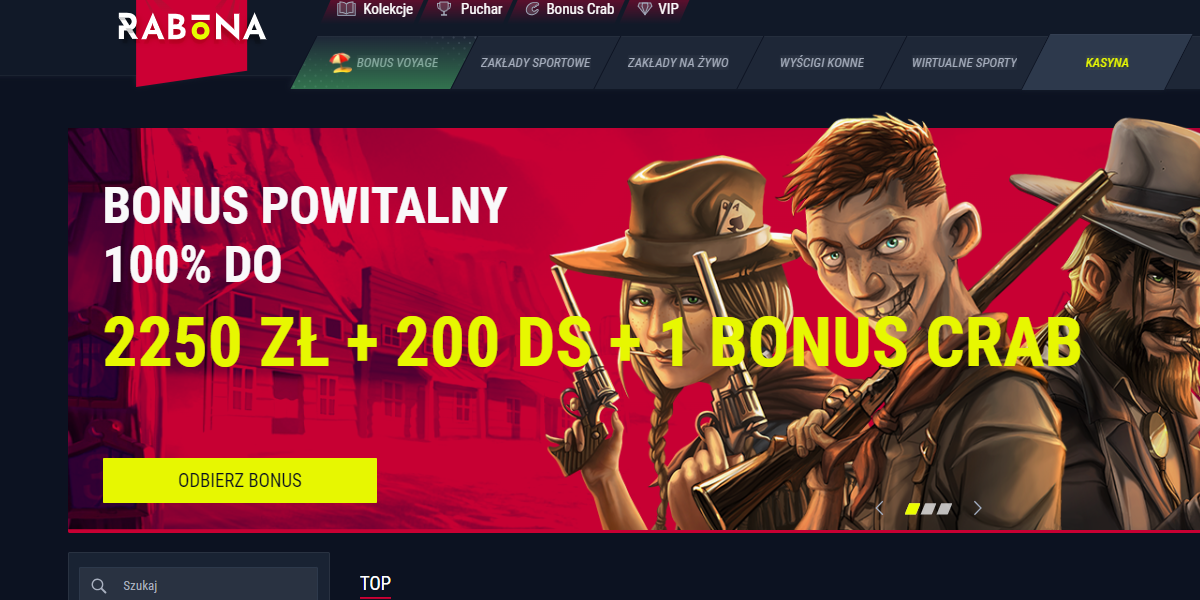The height and width of the screenshot is (600, 1200).
Task: Open the Wyścigi Konne tab
Action: (x=822, y=63)
